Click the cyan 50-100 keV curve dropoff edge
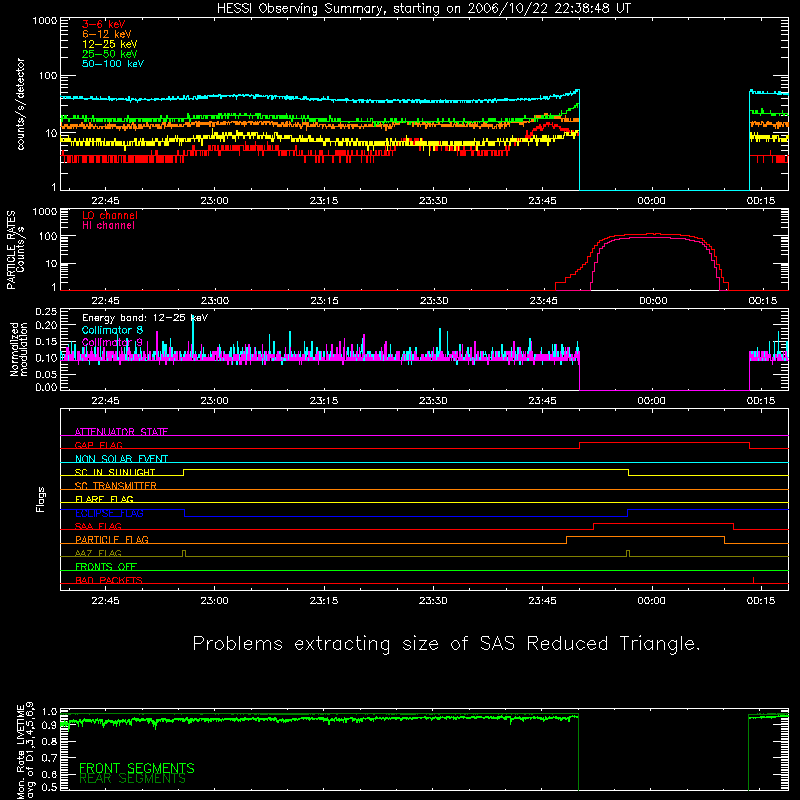The image size is (800, 800). click(x=580, y=140)
